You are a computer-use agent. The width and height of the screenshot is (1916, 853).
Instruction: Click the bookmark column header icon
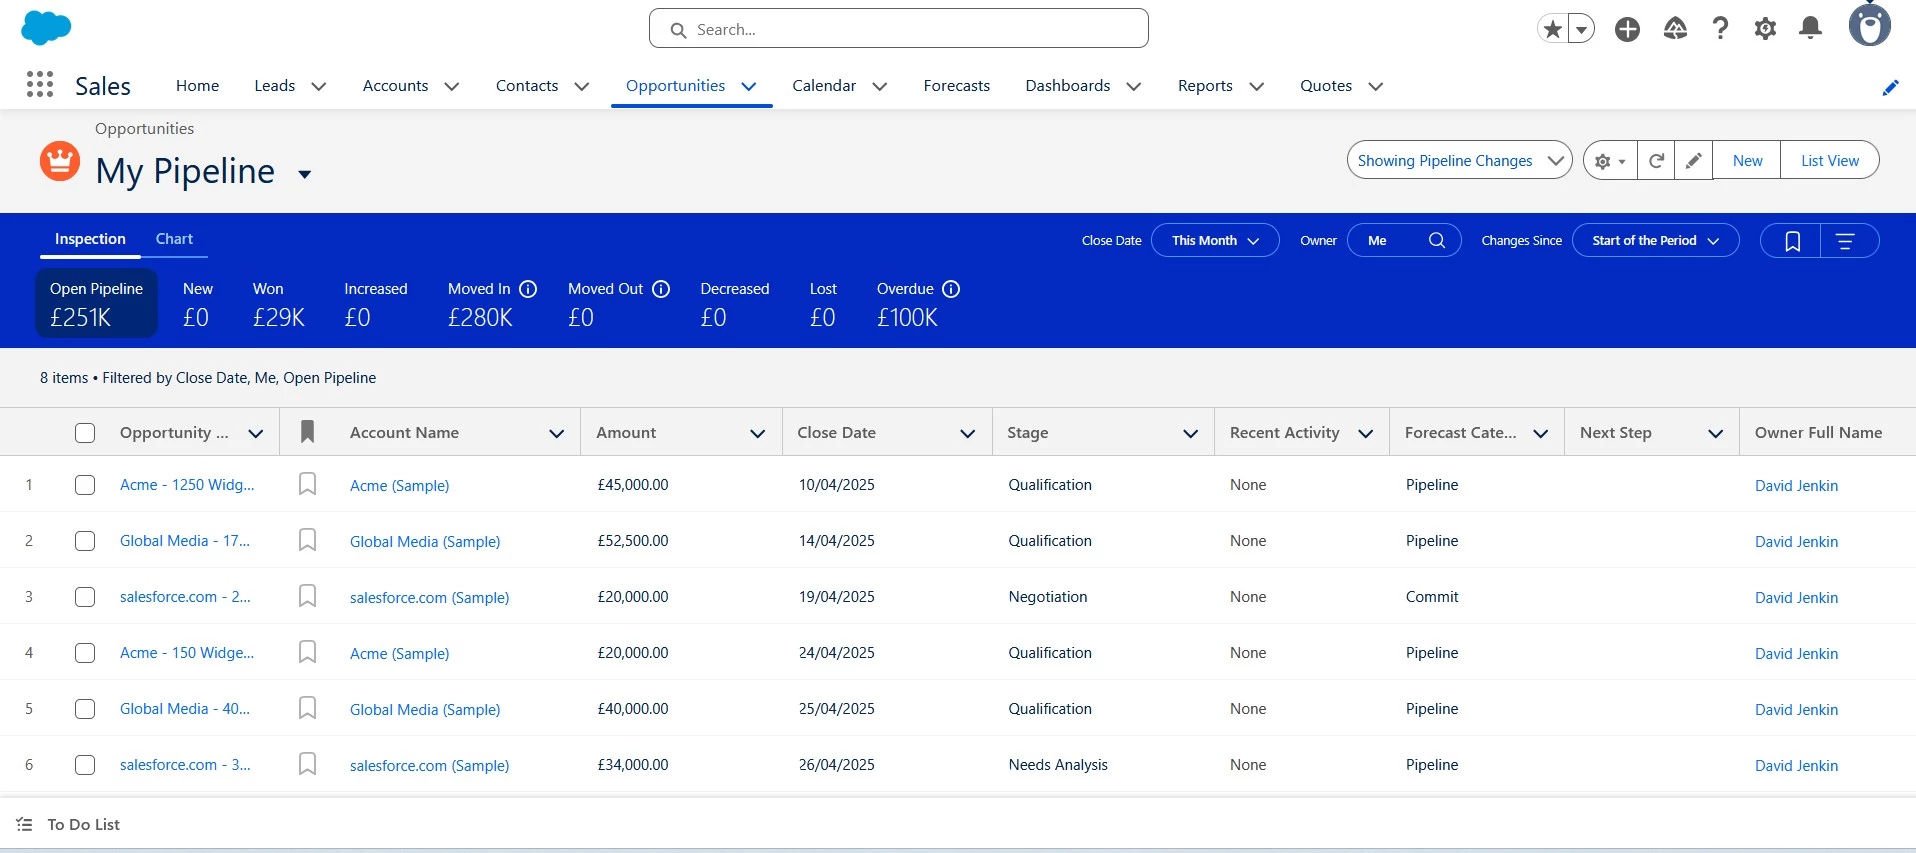click(x=307, y=432)
